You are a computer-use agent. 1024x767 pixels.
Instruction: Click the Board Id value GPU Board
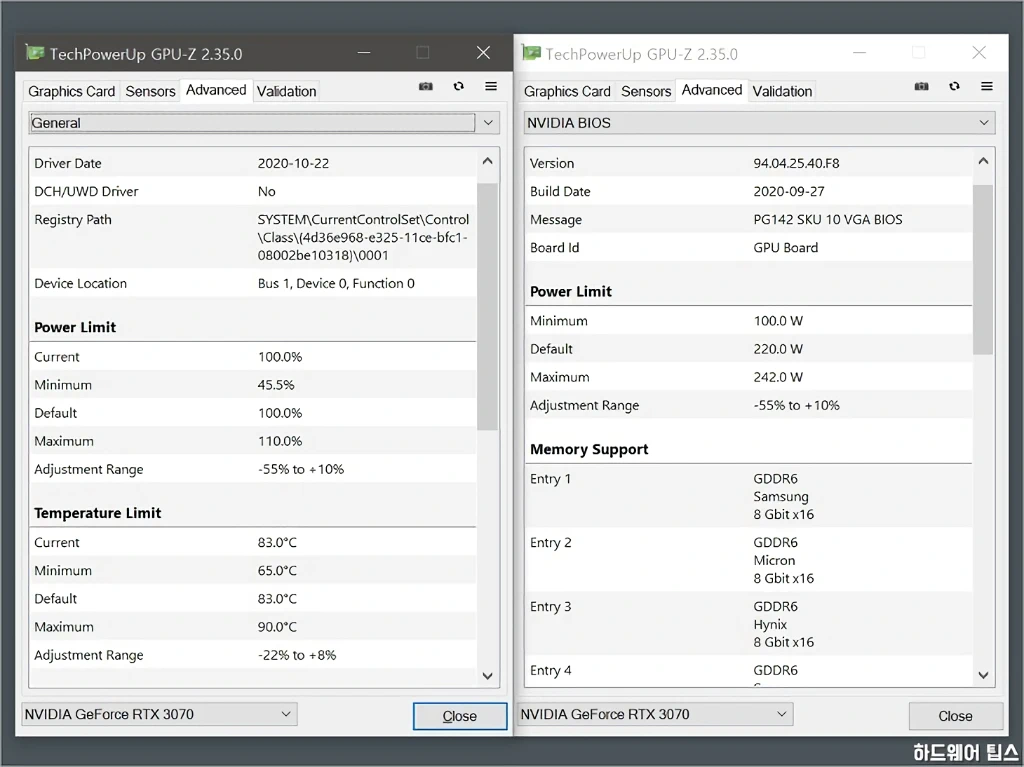coord(786,248)
